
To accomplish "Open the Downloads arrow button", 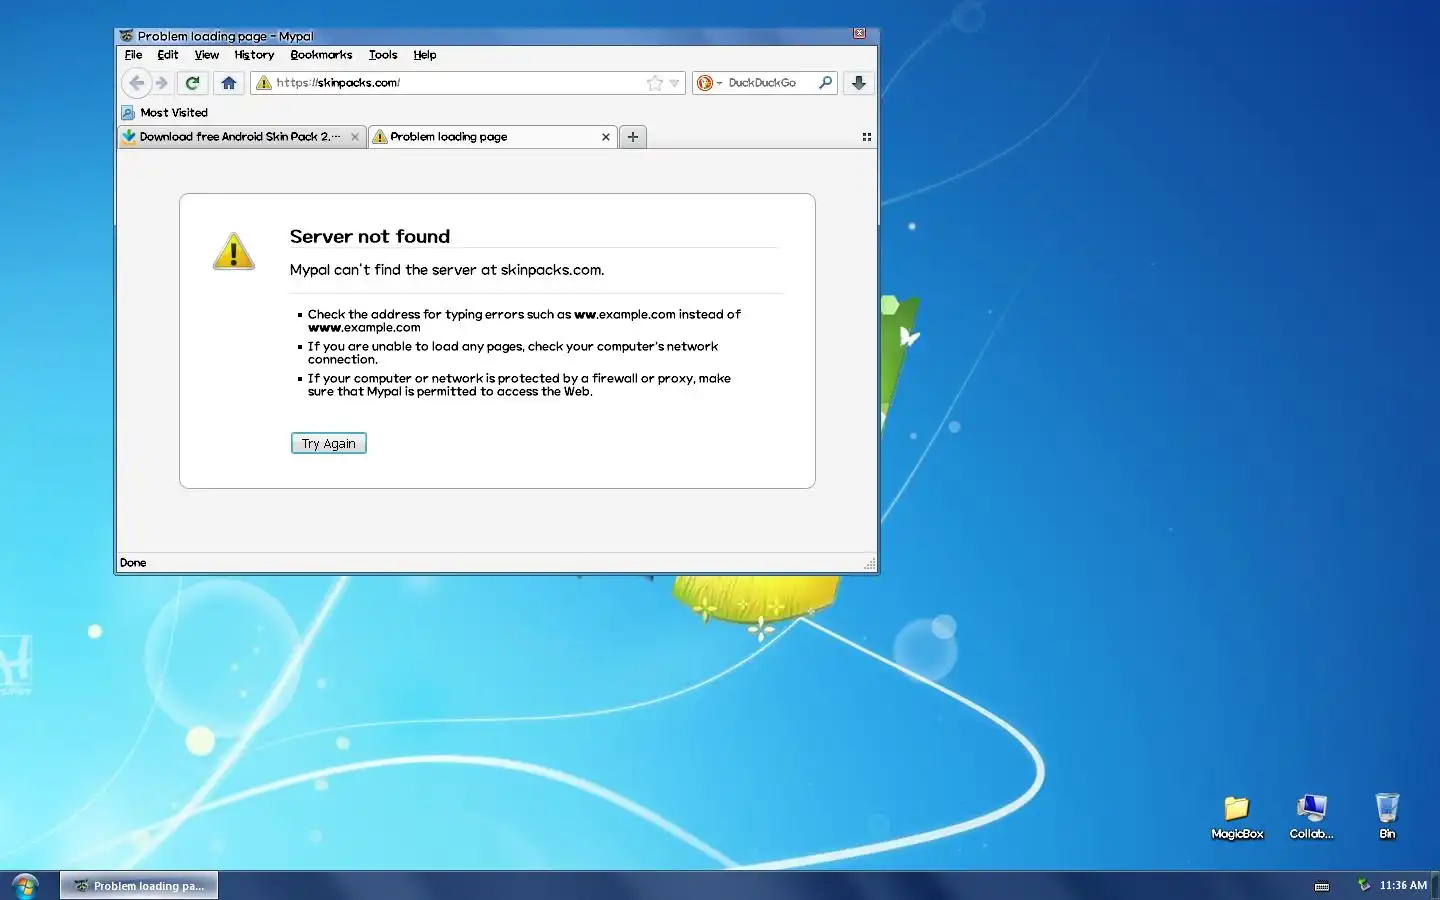I will click(x=859, y=83).
